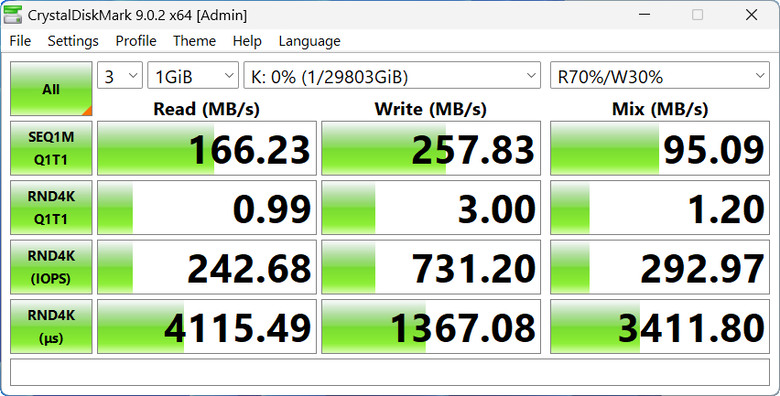This screenshot has width=780, height=396.
Task: Close the CrystalDiskMark window
Action: 752,15
